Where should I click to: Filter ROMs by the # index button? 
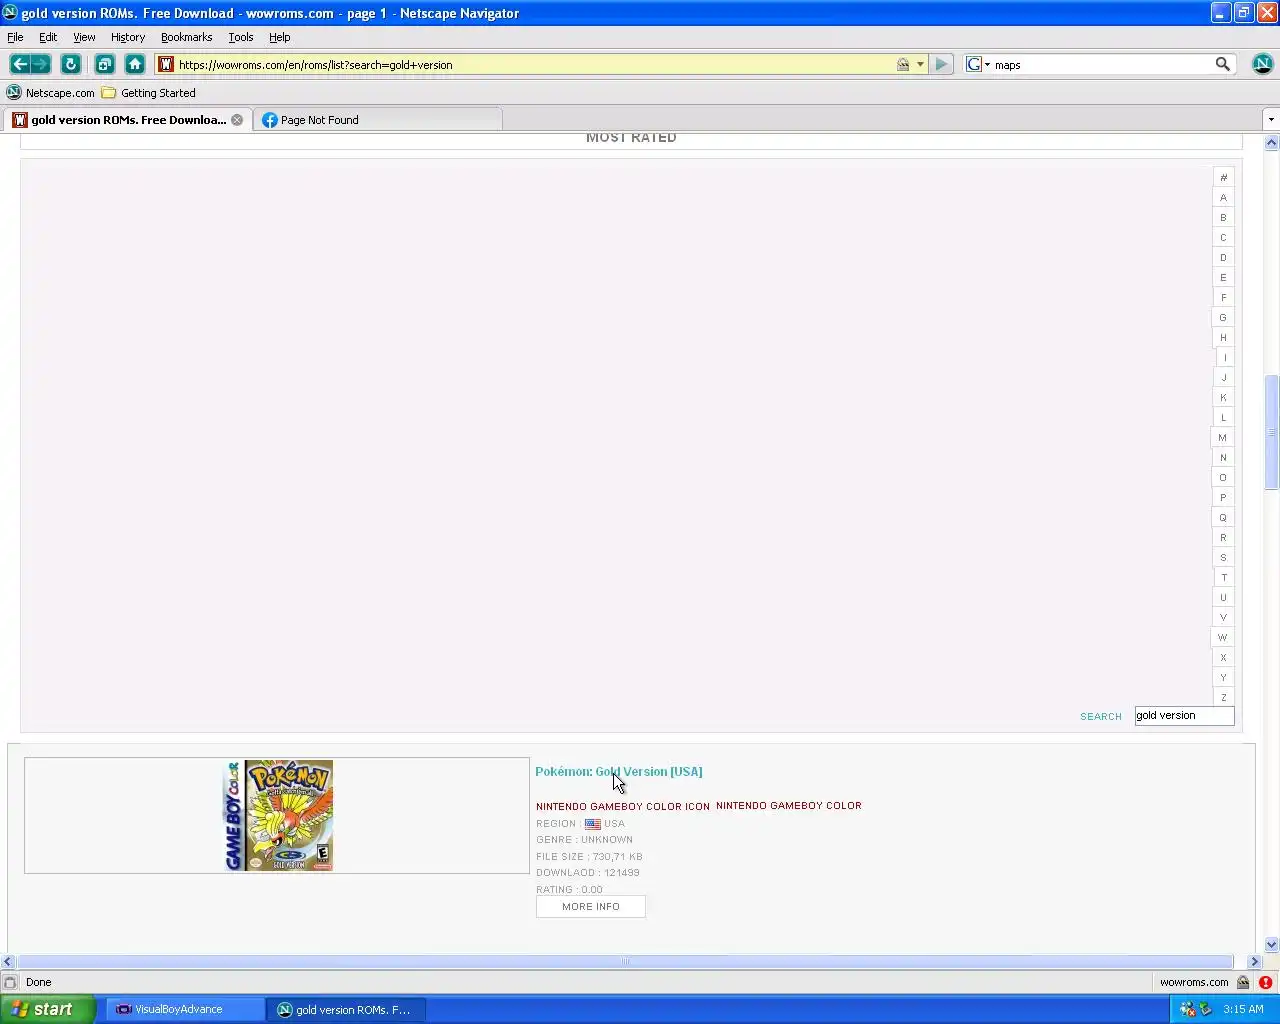pyautogui.click(x=1223, y=177)
